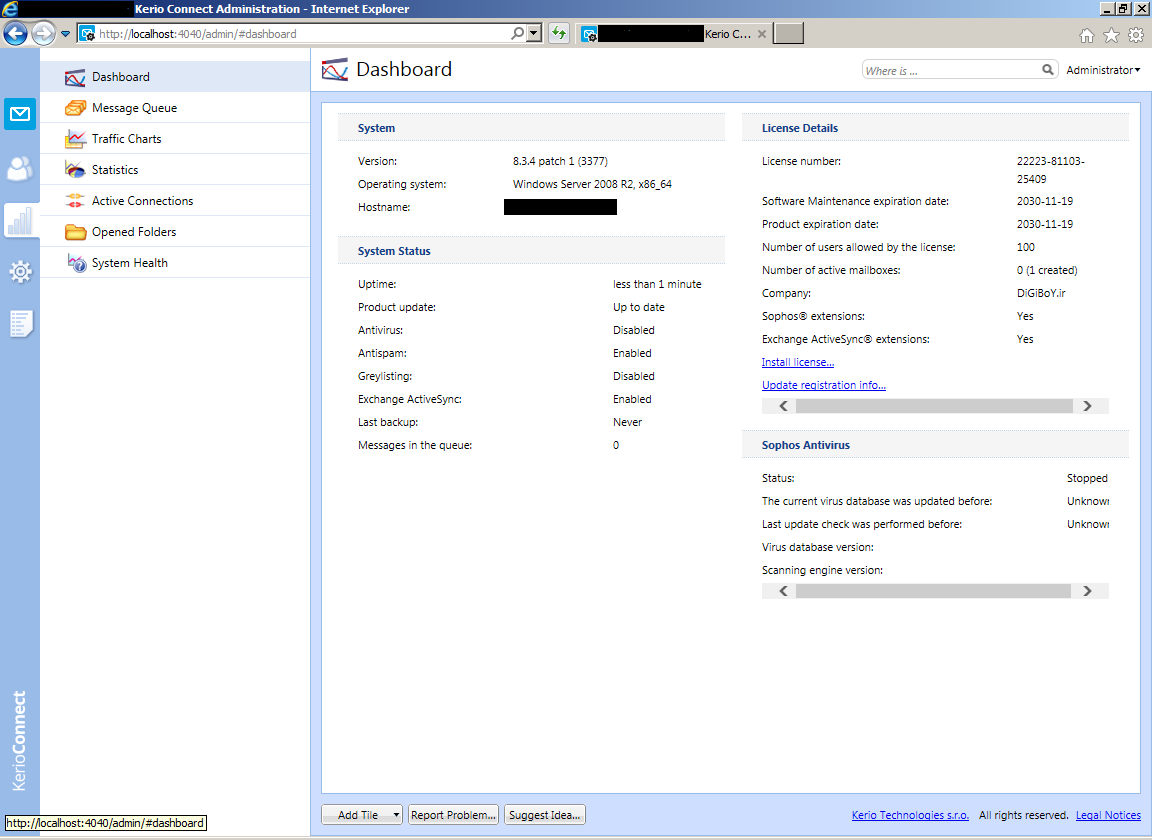Refresh the page with the green arrows icon
The image size is (1152, 840).
point(559,33)
